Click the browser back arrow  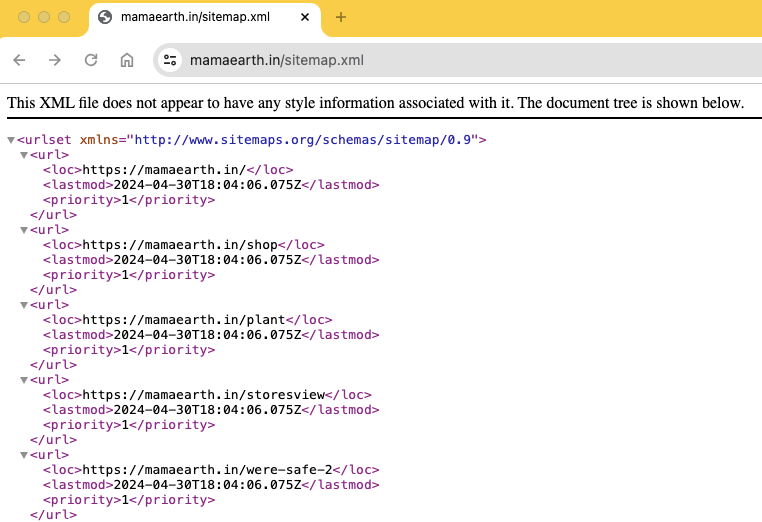pos(19,60)
